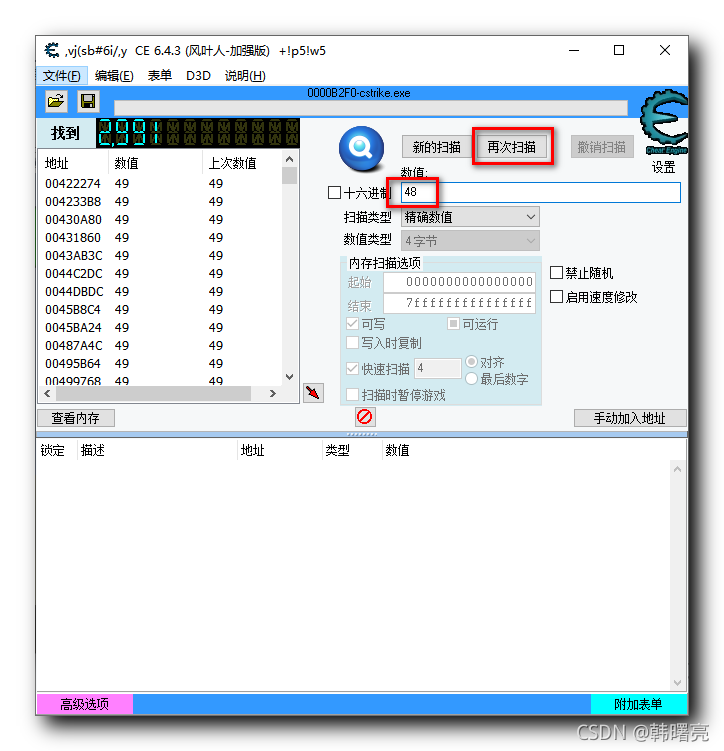Viewport: 724px width, 751px height.
Task: Click the 设置 label under the logo
Action: pyautogui.click(x=663, y=167)
